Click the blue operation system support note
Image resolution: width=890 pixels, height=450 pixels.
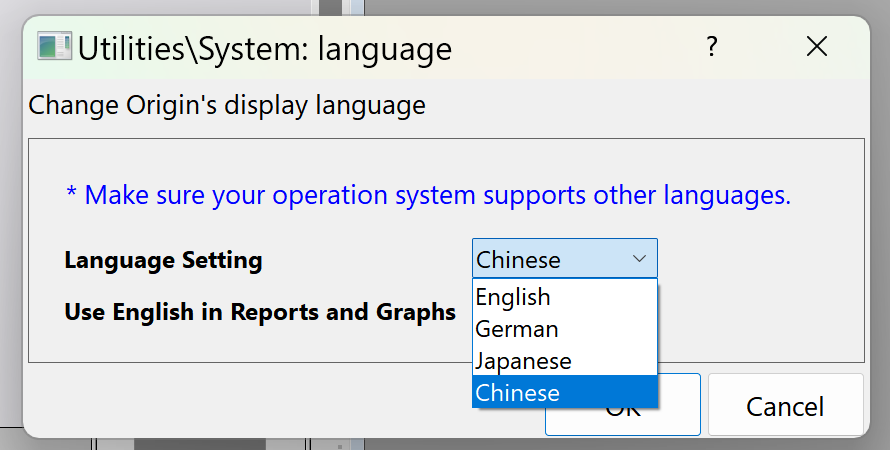428,195
